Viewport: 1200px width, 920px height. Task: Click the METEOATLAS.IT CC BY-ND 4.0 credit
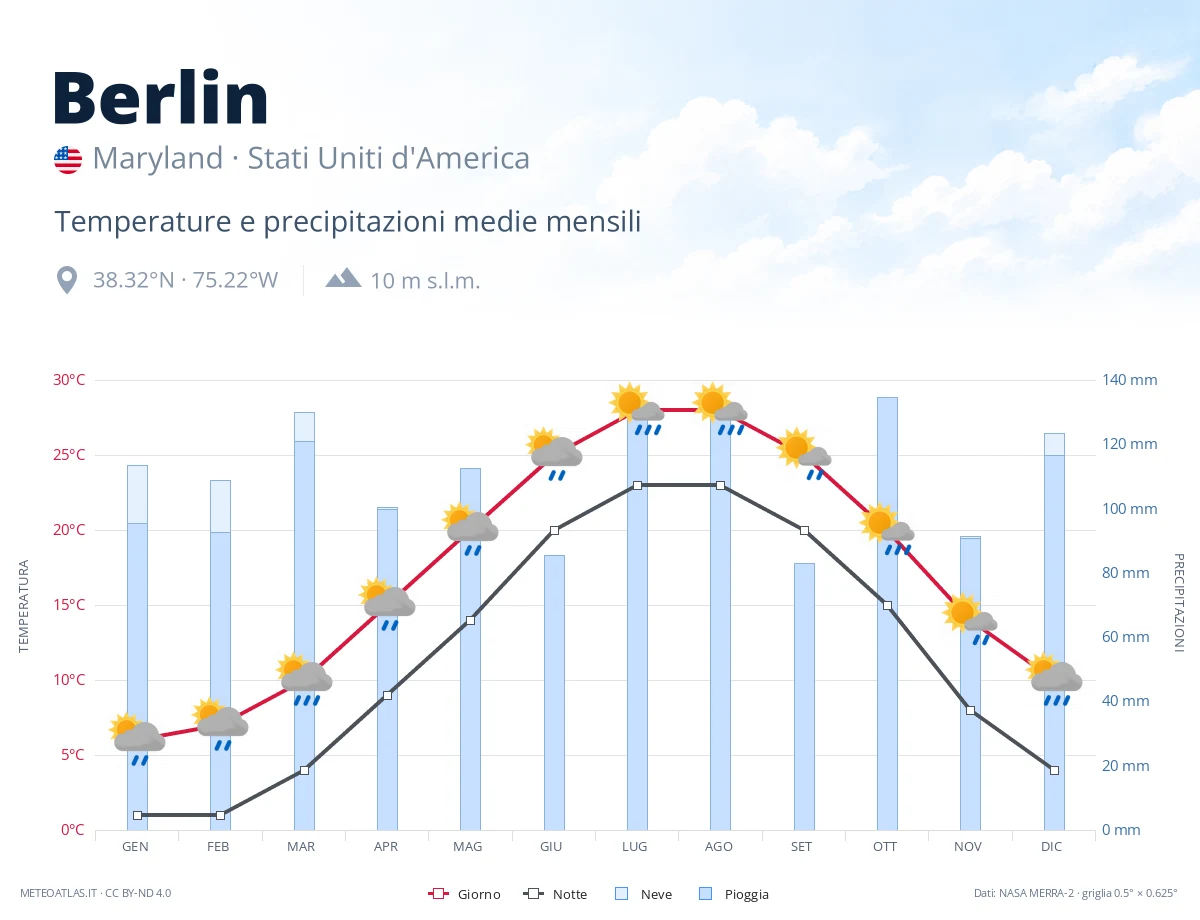click(x=95, y=893)
